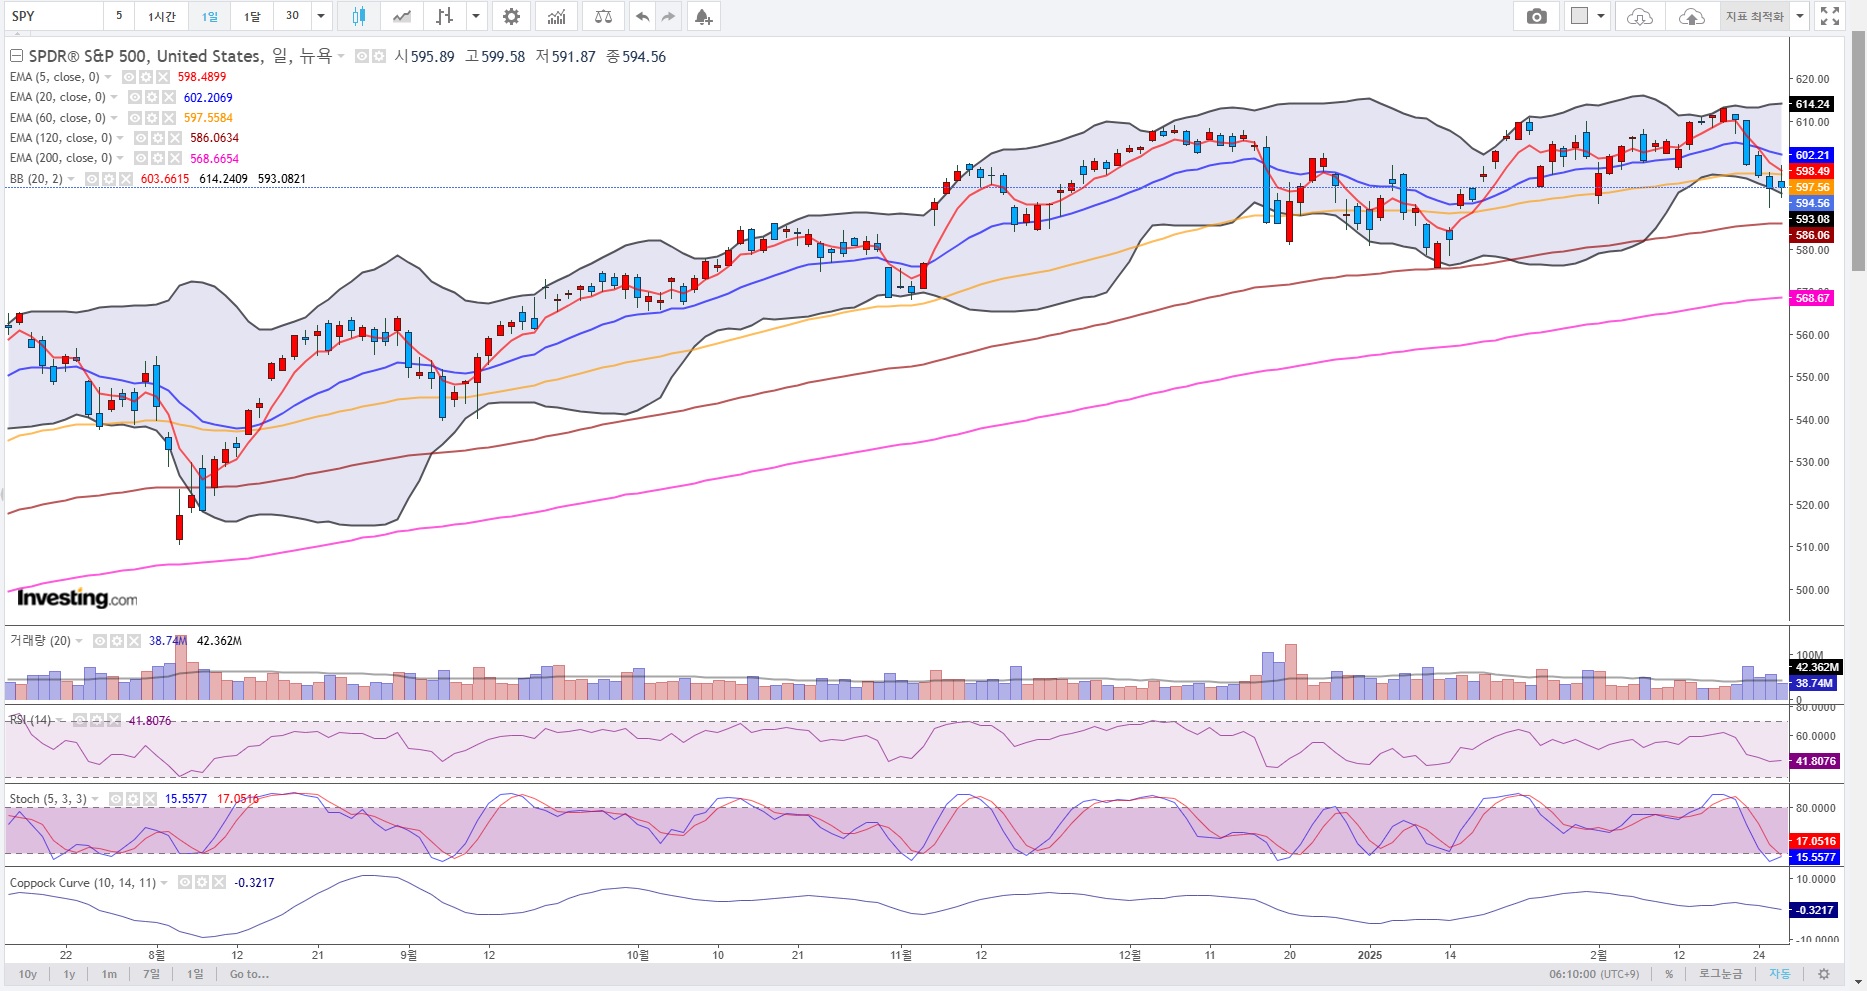1867x991 pixels.
Task: Toggle the 자동 auto scale
Action: coord(1780,974)
